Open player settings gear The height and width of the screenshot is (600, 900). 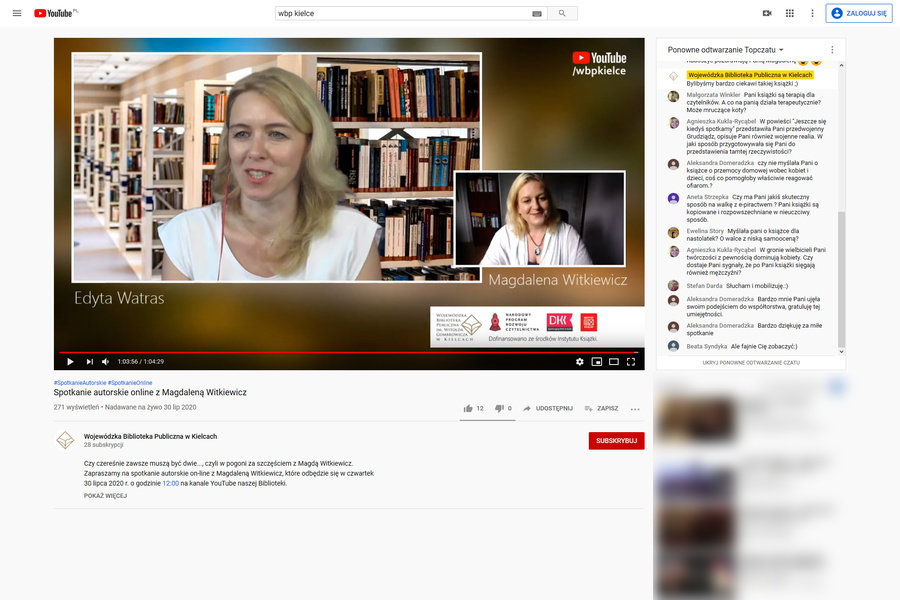tap(579, 362)
